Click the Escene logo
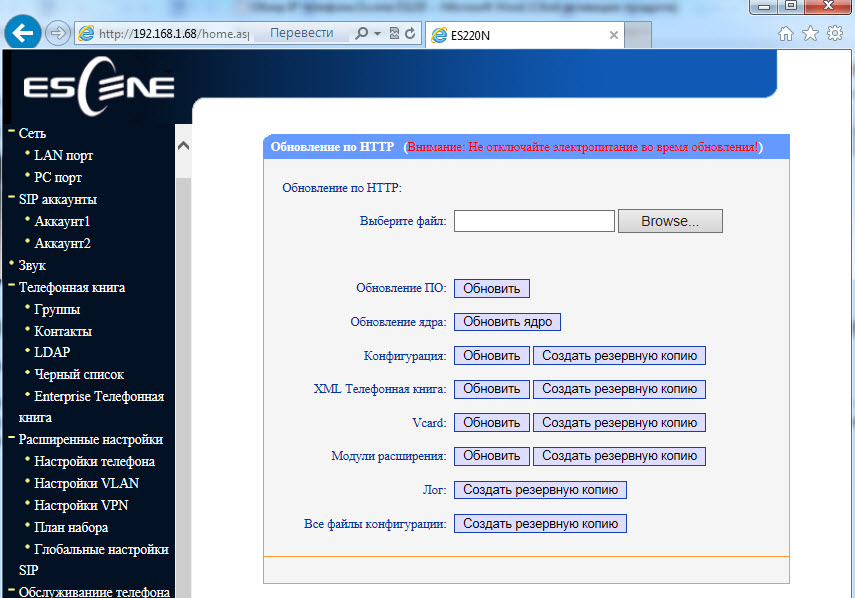This screenshot has width=855, height=598. tap(98, 87)
